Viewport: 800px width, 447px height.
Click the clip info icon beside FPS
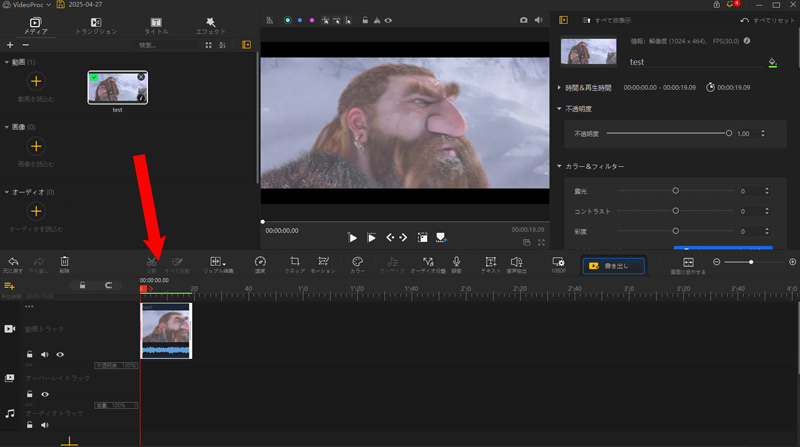(x=747, y=41)
